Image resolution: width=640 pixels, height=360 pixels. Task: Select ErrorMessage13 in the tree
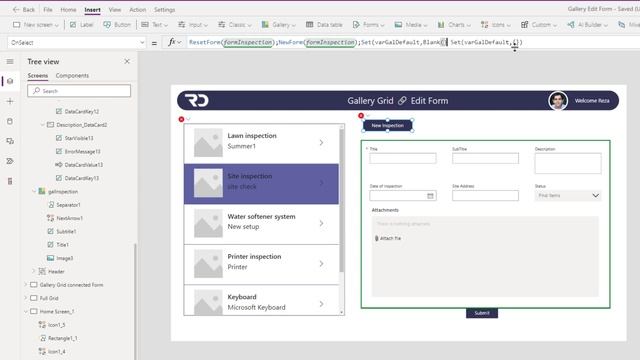click(x=82, y=151)
